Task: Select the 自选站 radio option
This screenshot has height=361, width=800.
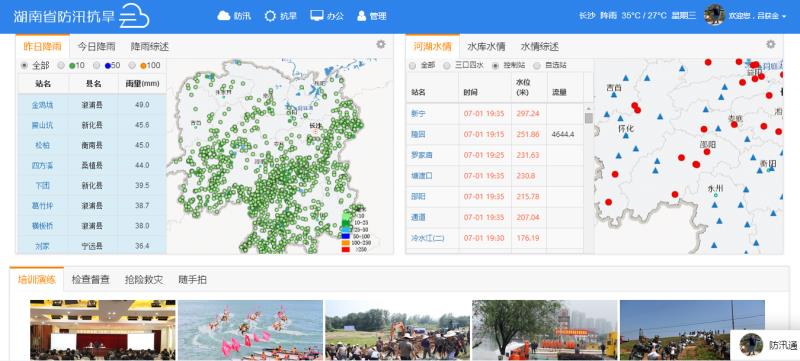Action: (x=537, y=65)
